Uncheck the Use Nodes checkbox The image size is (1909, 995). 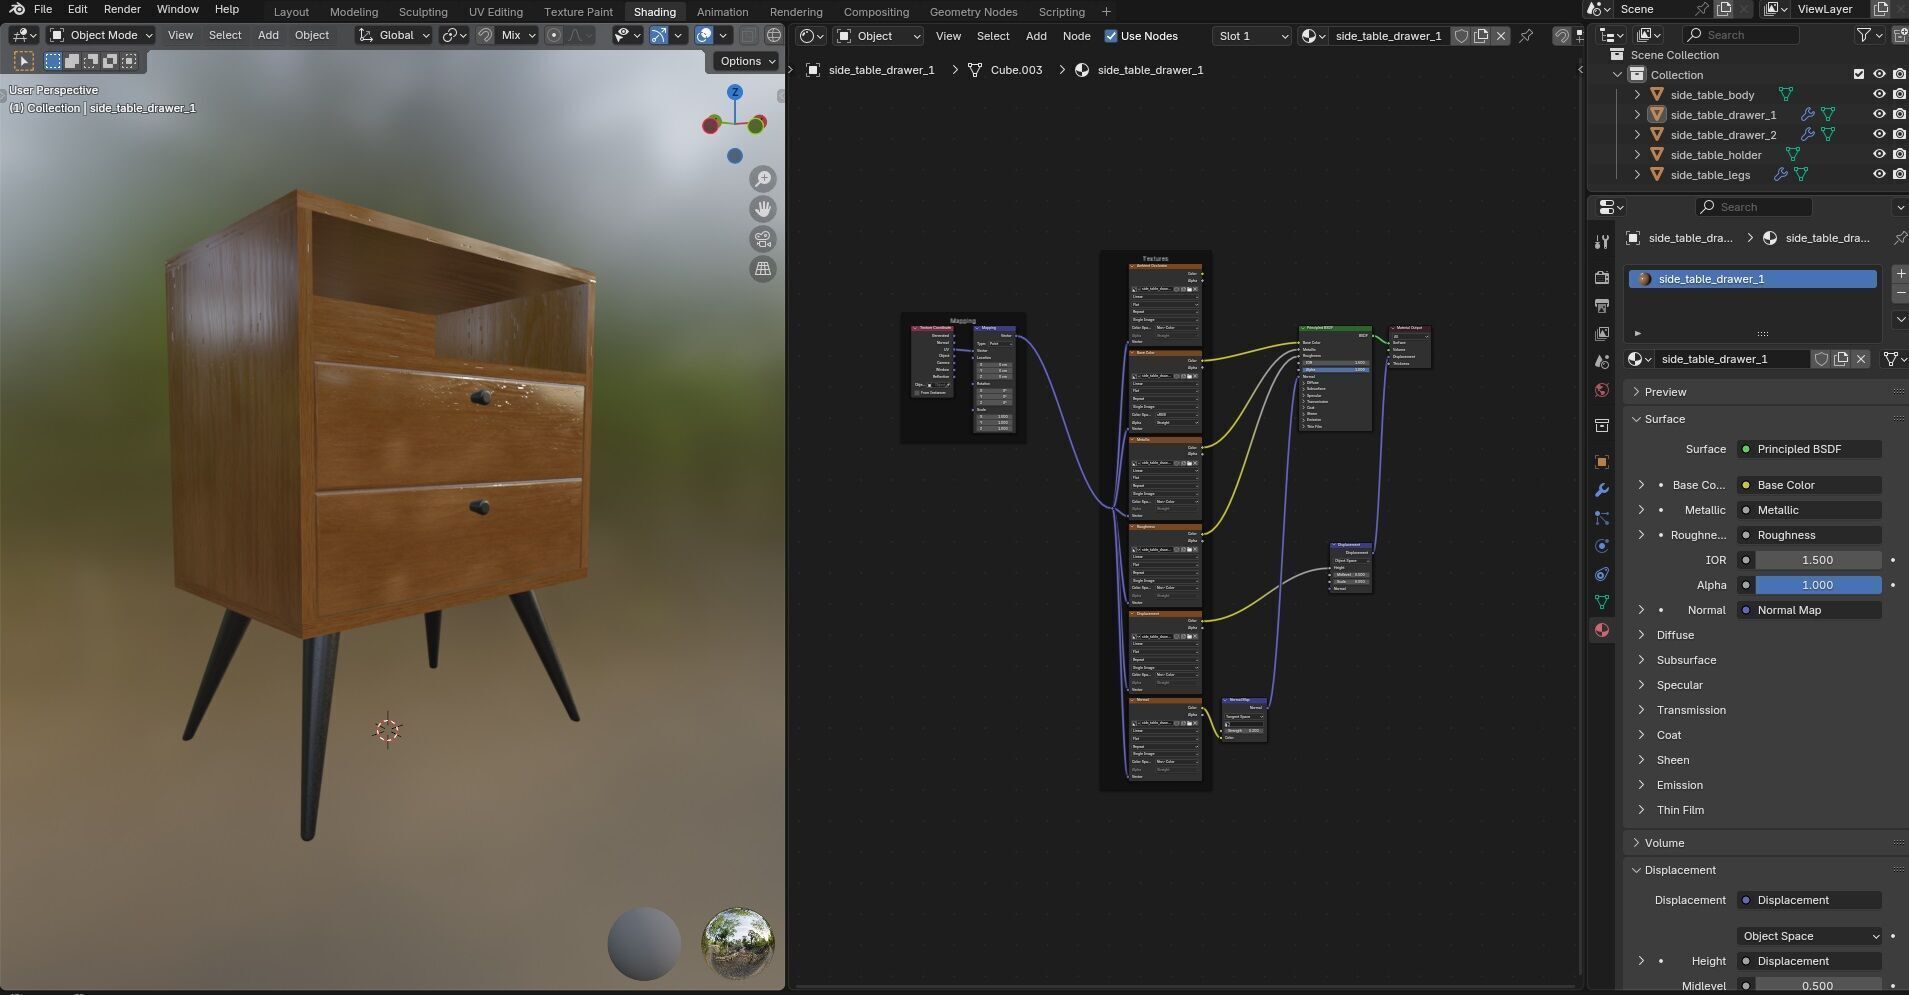click(x=1110, y=36)
